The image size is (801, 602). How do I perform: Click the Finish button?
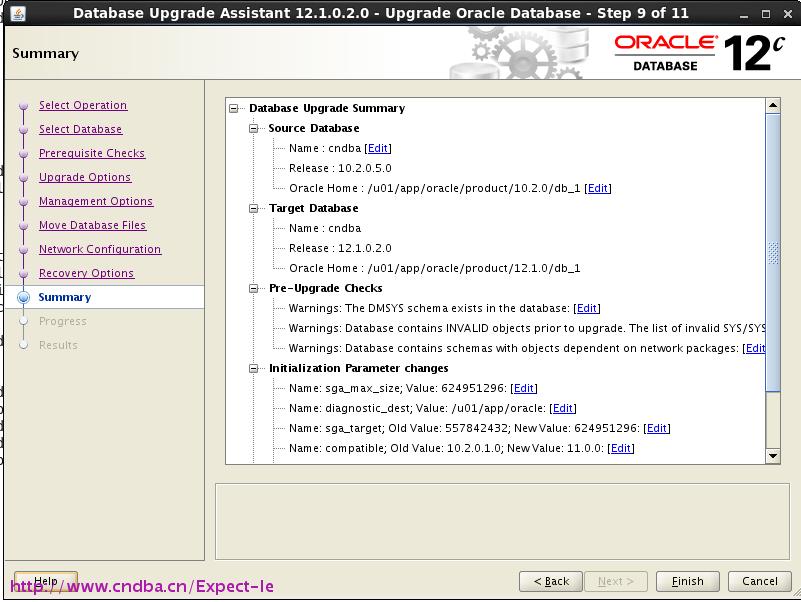(688, 581)
